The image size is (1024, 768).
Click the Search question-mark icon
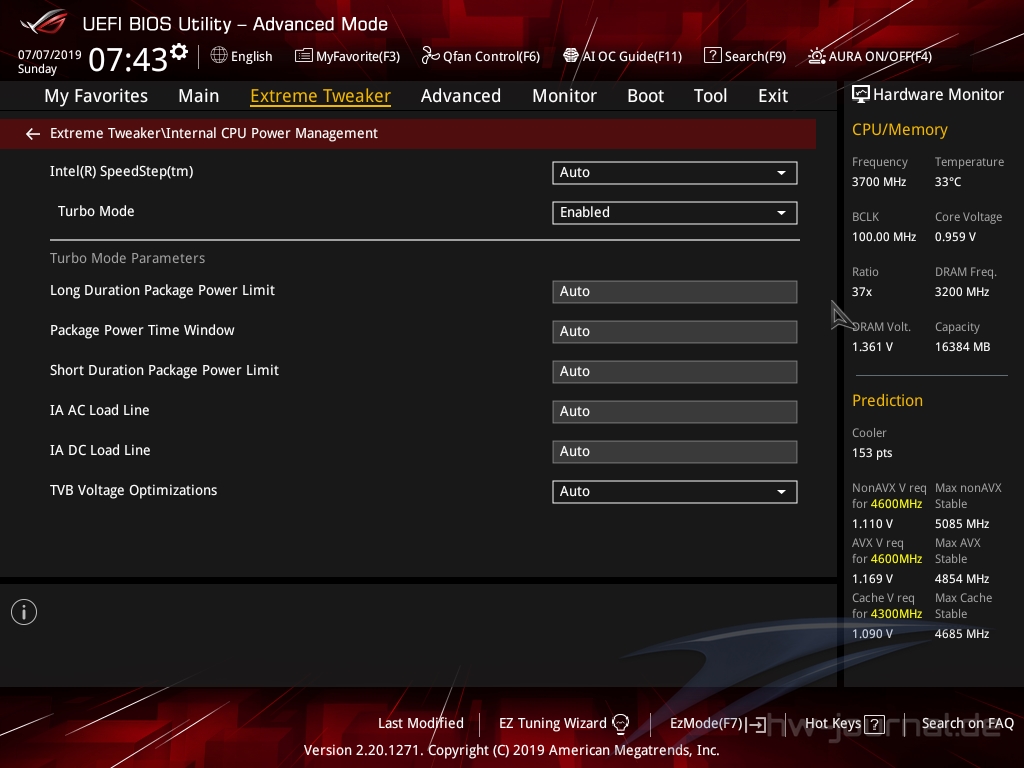click(x=712, y=56)
